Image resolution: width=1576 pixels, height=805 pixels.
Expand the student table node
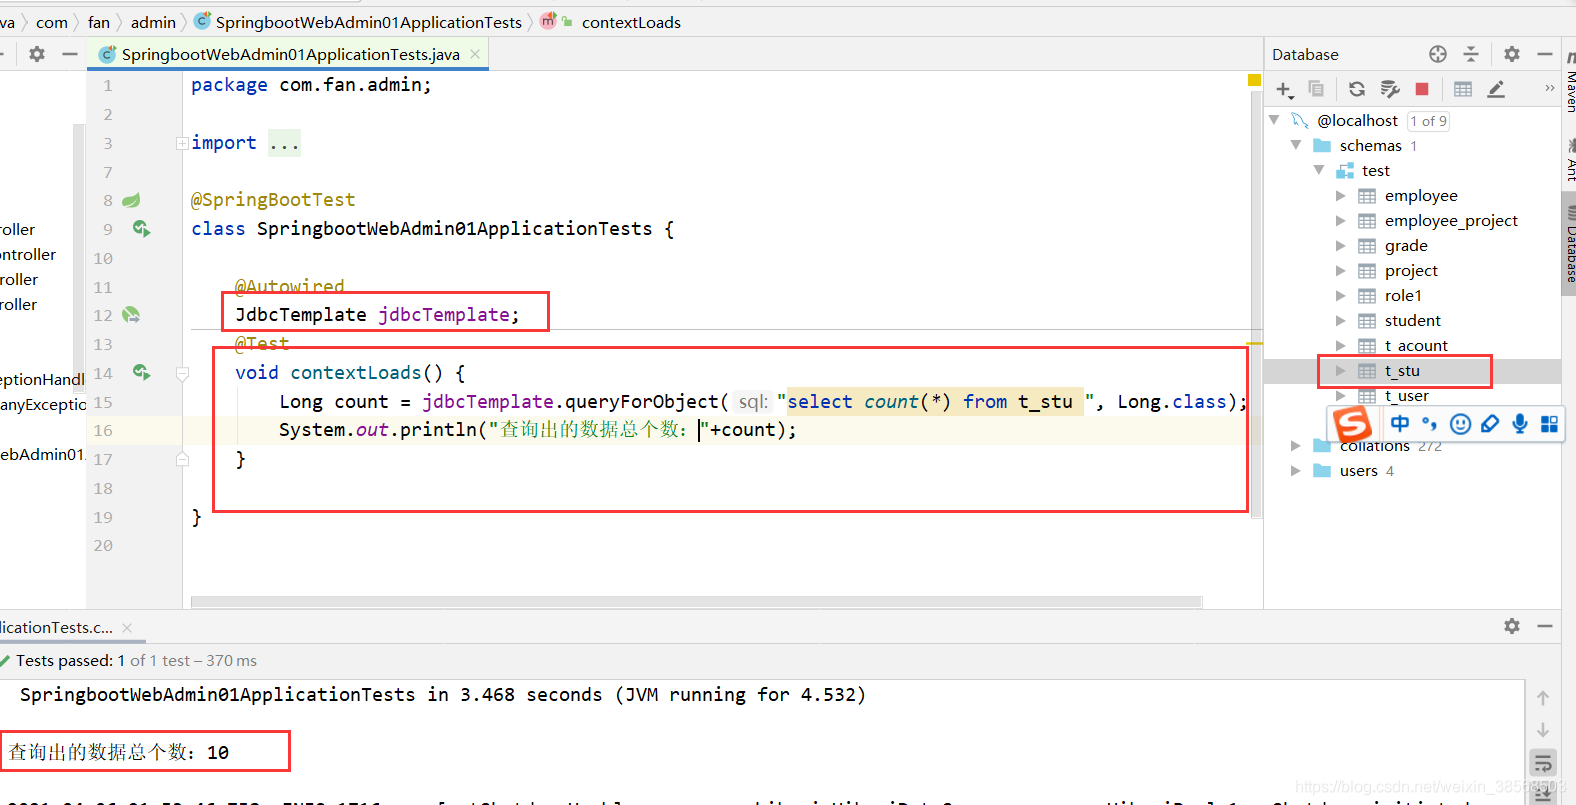coord(1341,321)
